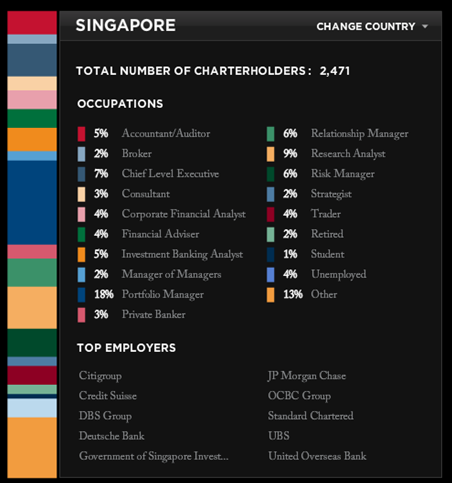Select the light blue Unemployed bar segment near bottom
The image size is (452, 483).
point(32,408)
